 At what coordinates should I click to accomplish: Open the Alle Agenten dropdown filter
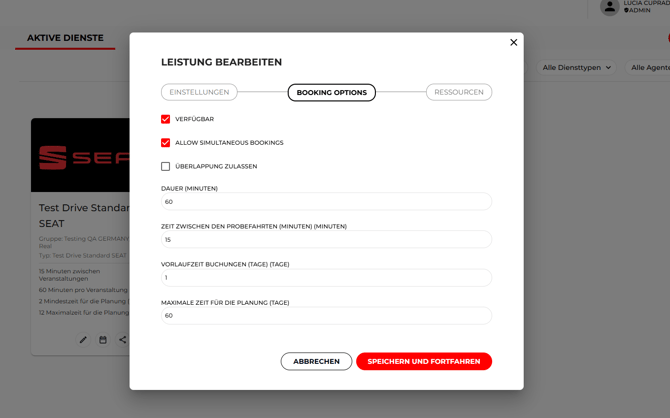coord(648,68)
